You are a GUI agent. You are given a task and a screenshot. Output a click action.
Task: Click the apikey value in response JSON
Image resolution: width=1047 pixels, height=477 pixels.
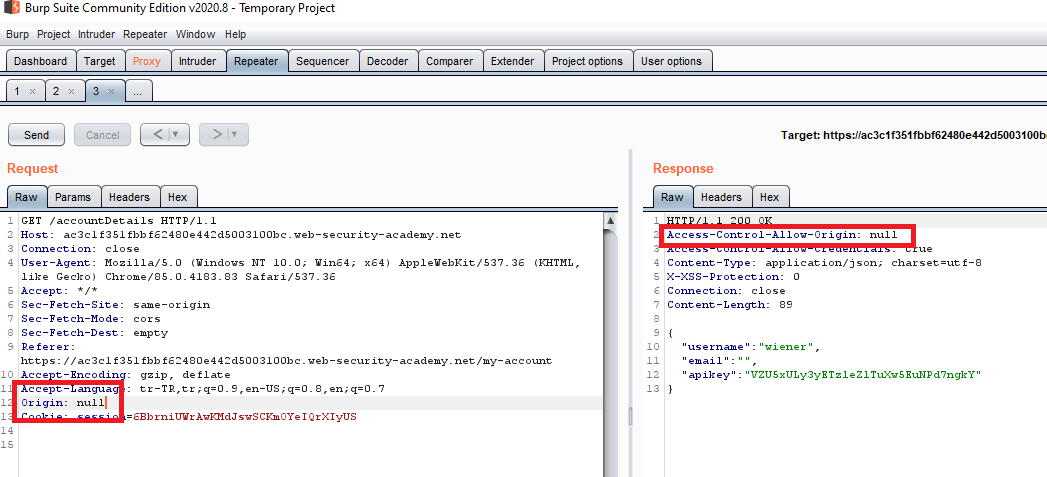[863, 375]
